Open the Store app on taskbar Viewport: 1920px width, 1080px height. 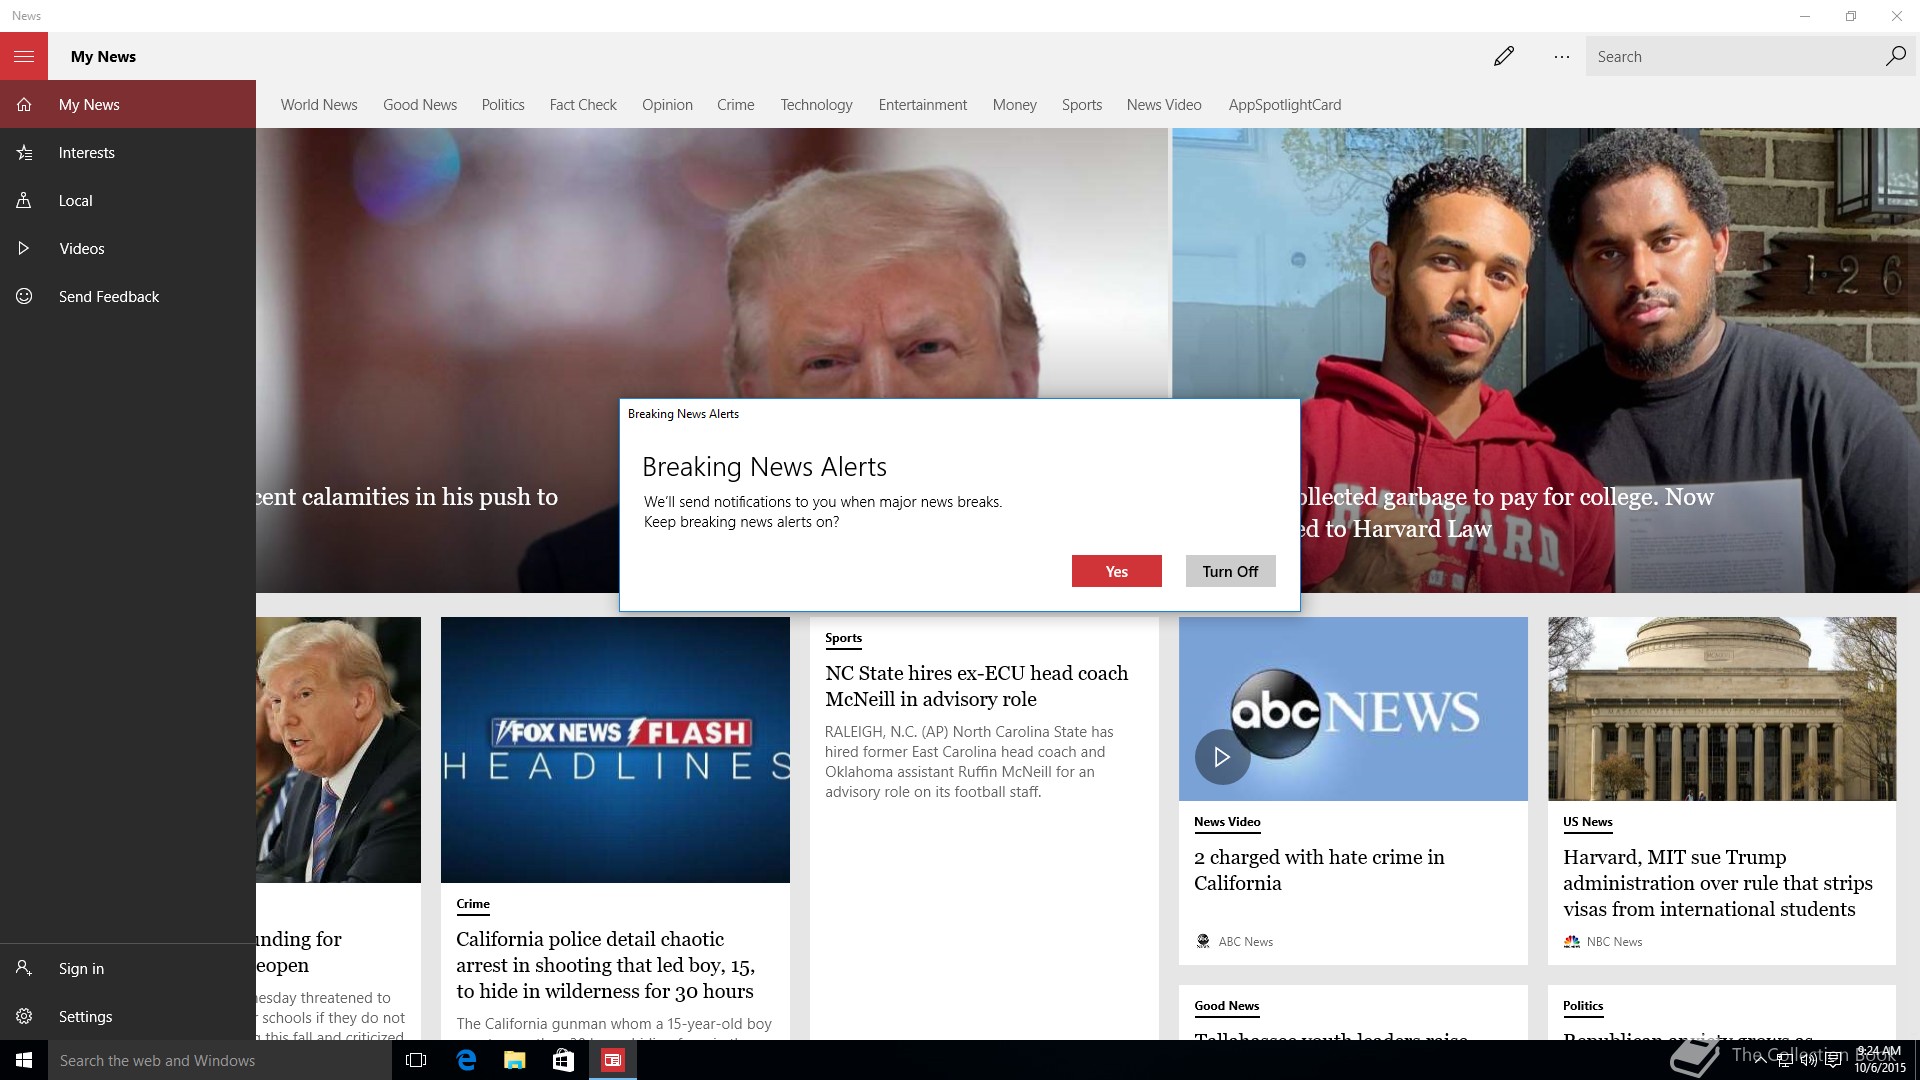pyautogui.click(x=563, y=1060)
